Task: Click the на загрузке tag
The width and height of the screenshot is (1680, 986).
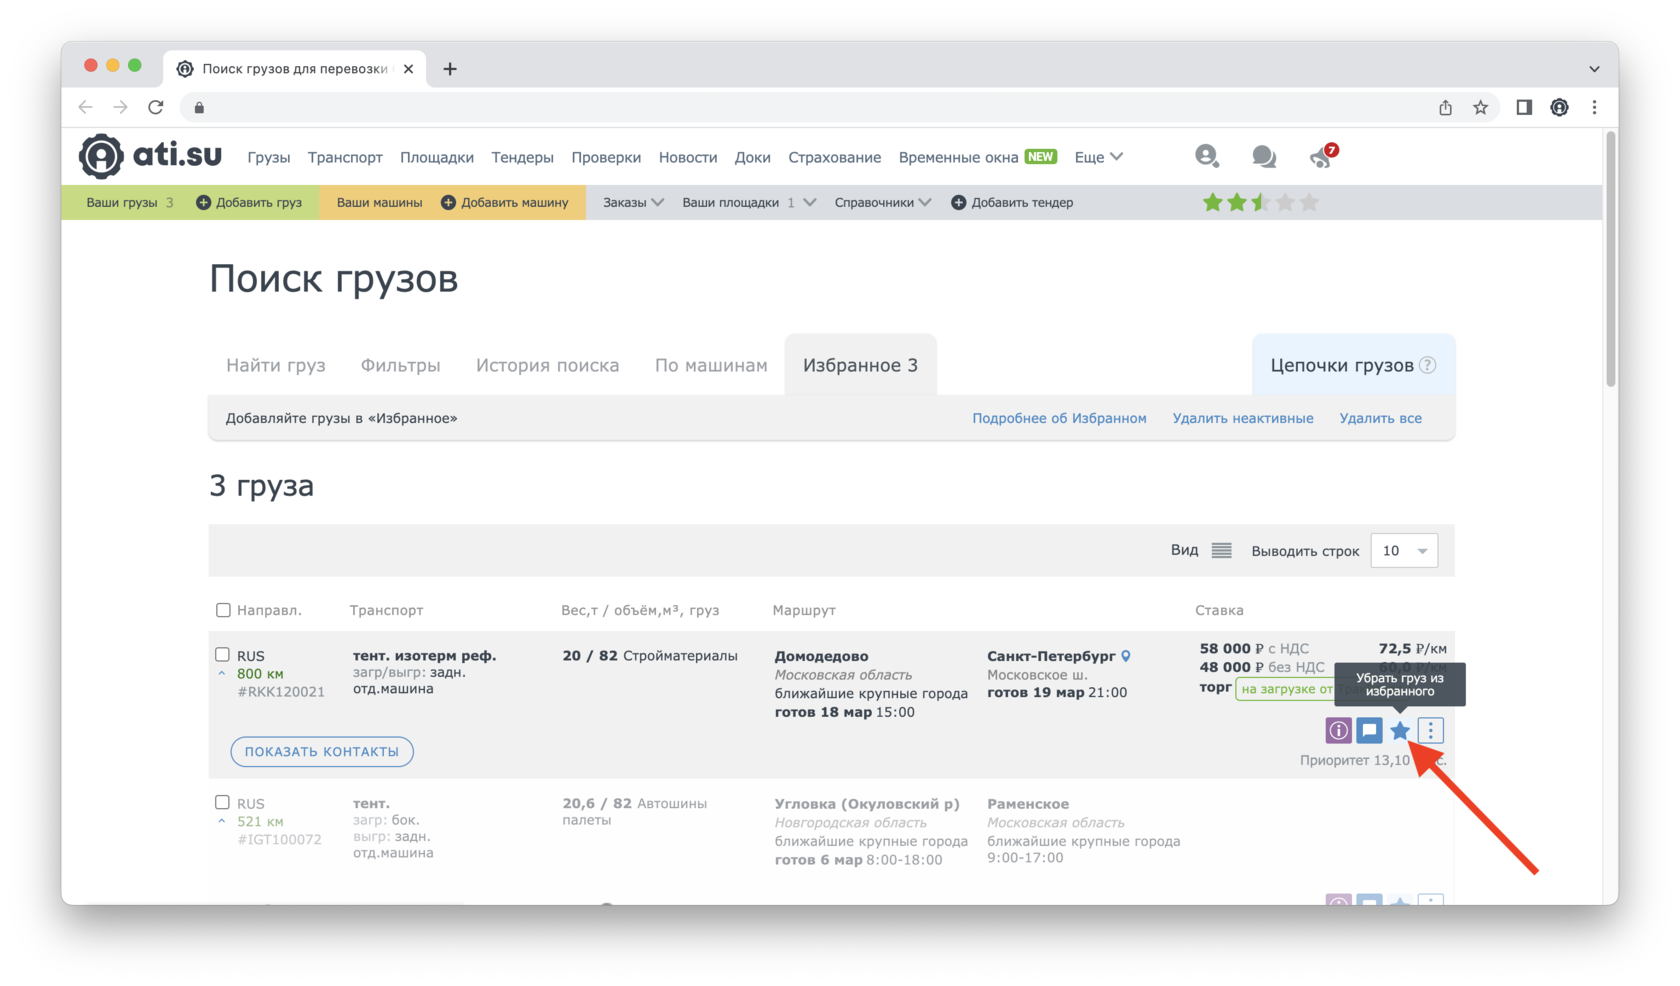Action: [x=1288, y=689]
